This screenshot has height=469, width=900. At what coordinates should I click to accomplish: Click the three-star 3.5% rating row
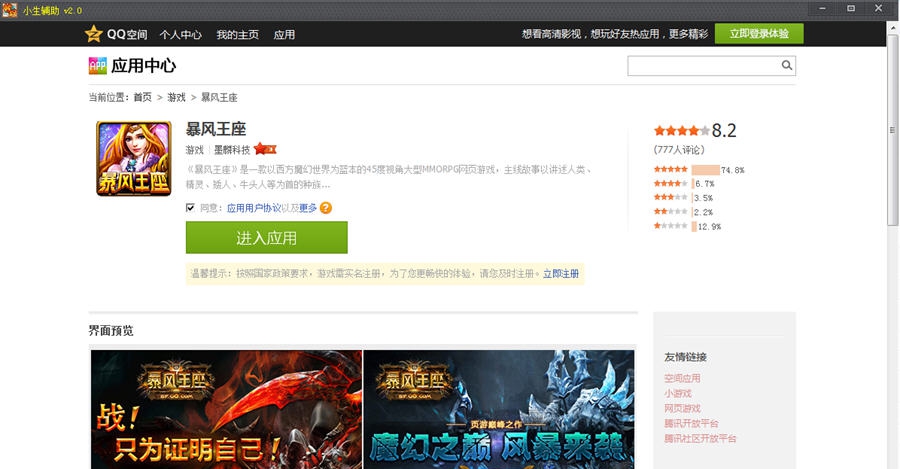683,198
